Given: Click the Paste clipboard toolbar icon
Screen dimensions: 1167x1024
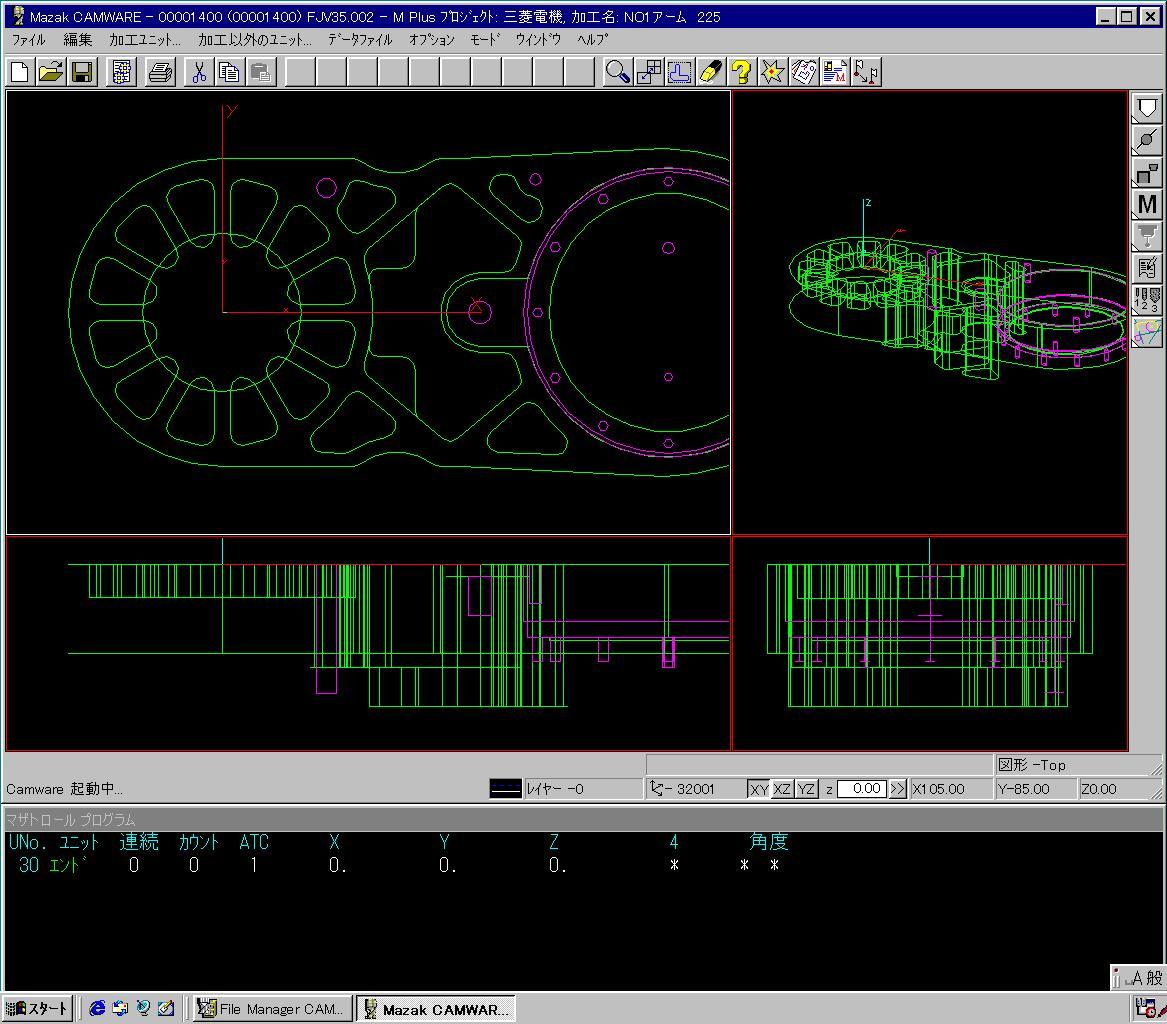Looking at the screenshot, I should point(260,72).
